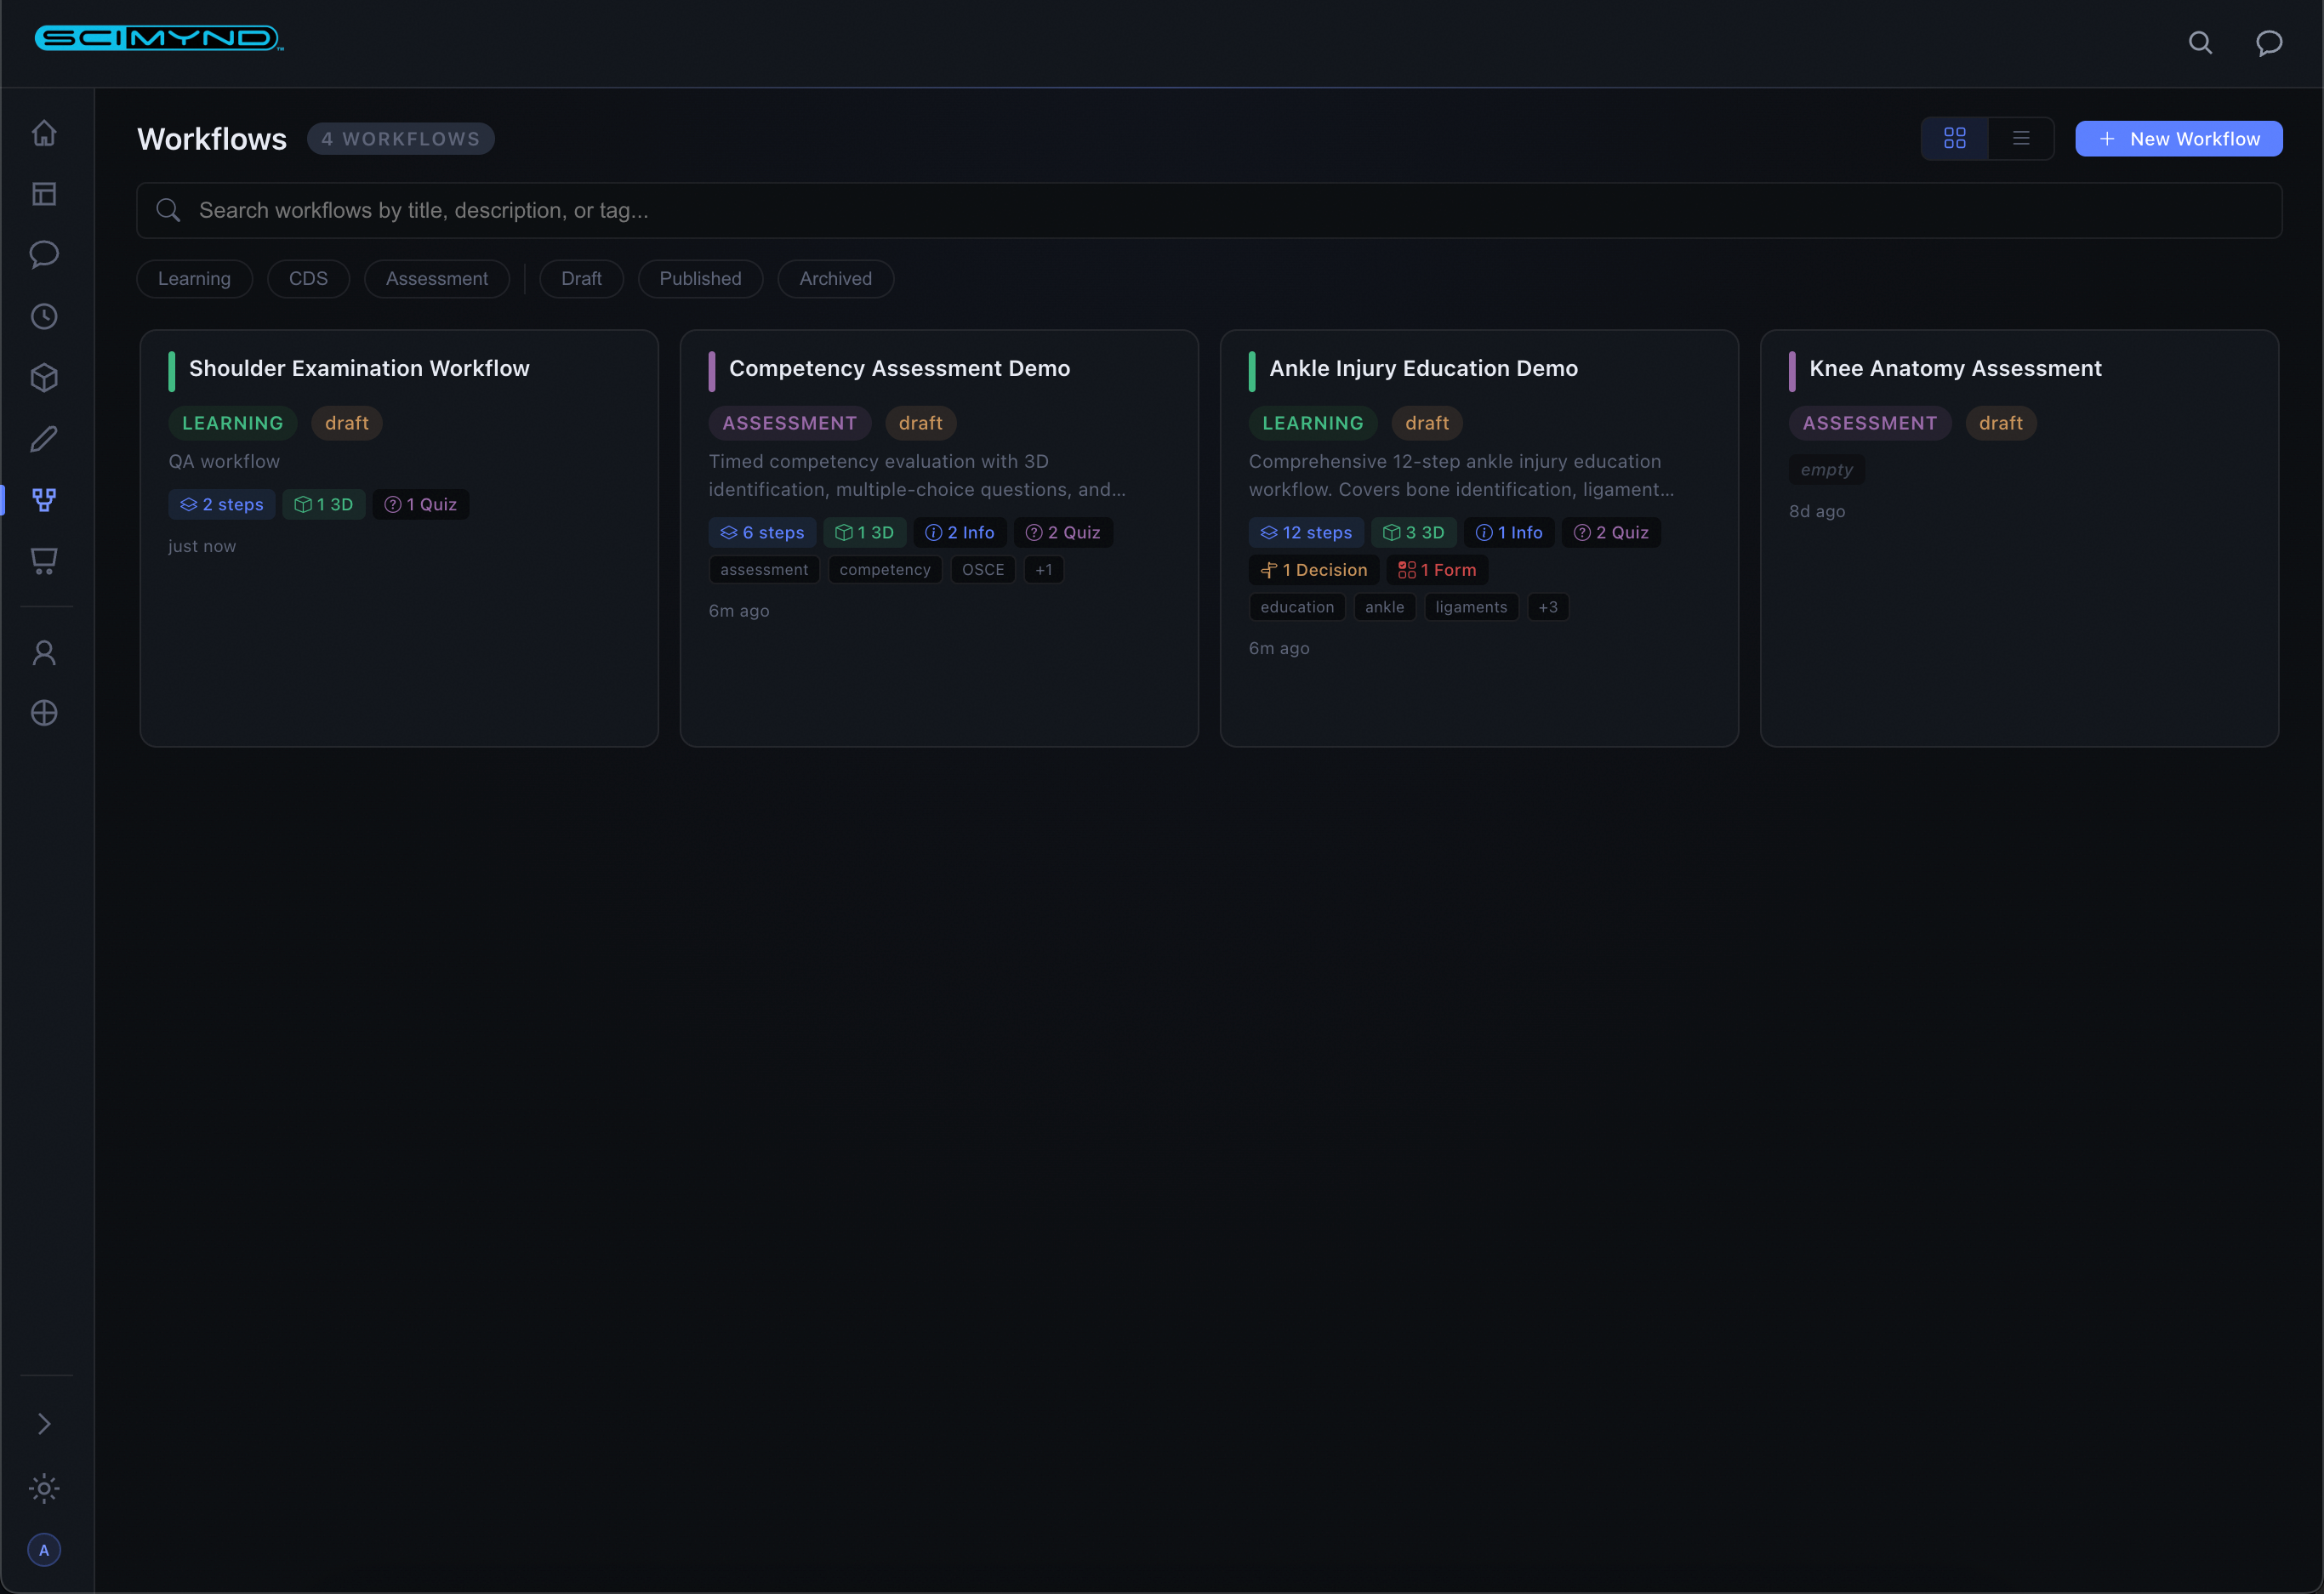Image resolution: width=2324 pixels, height=1594 pixels.
Task: Select the 3D models cube icon
Action: [x=44, y=377]
